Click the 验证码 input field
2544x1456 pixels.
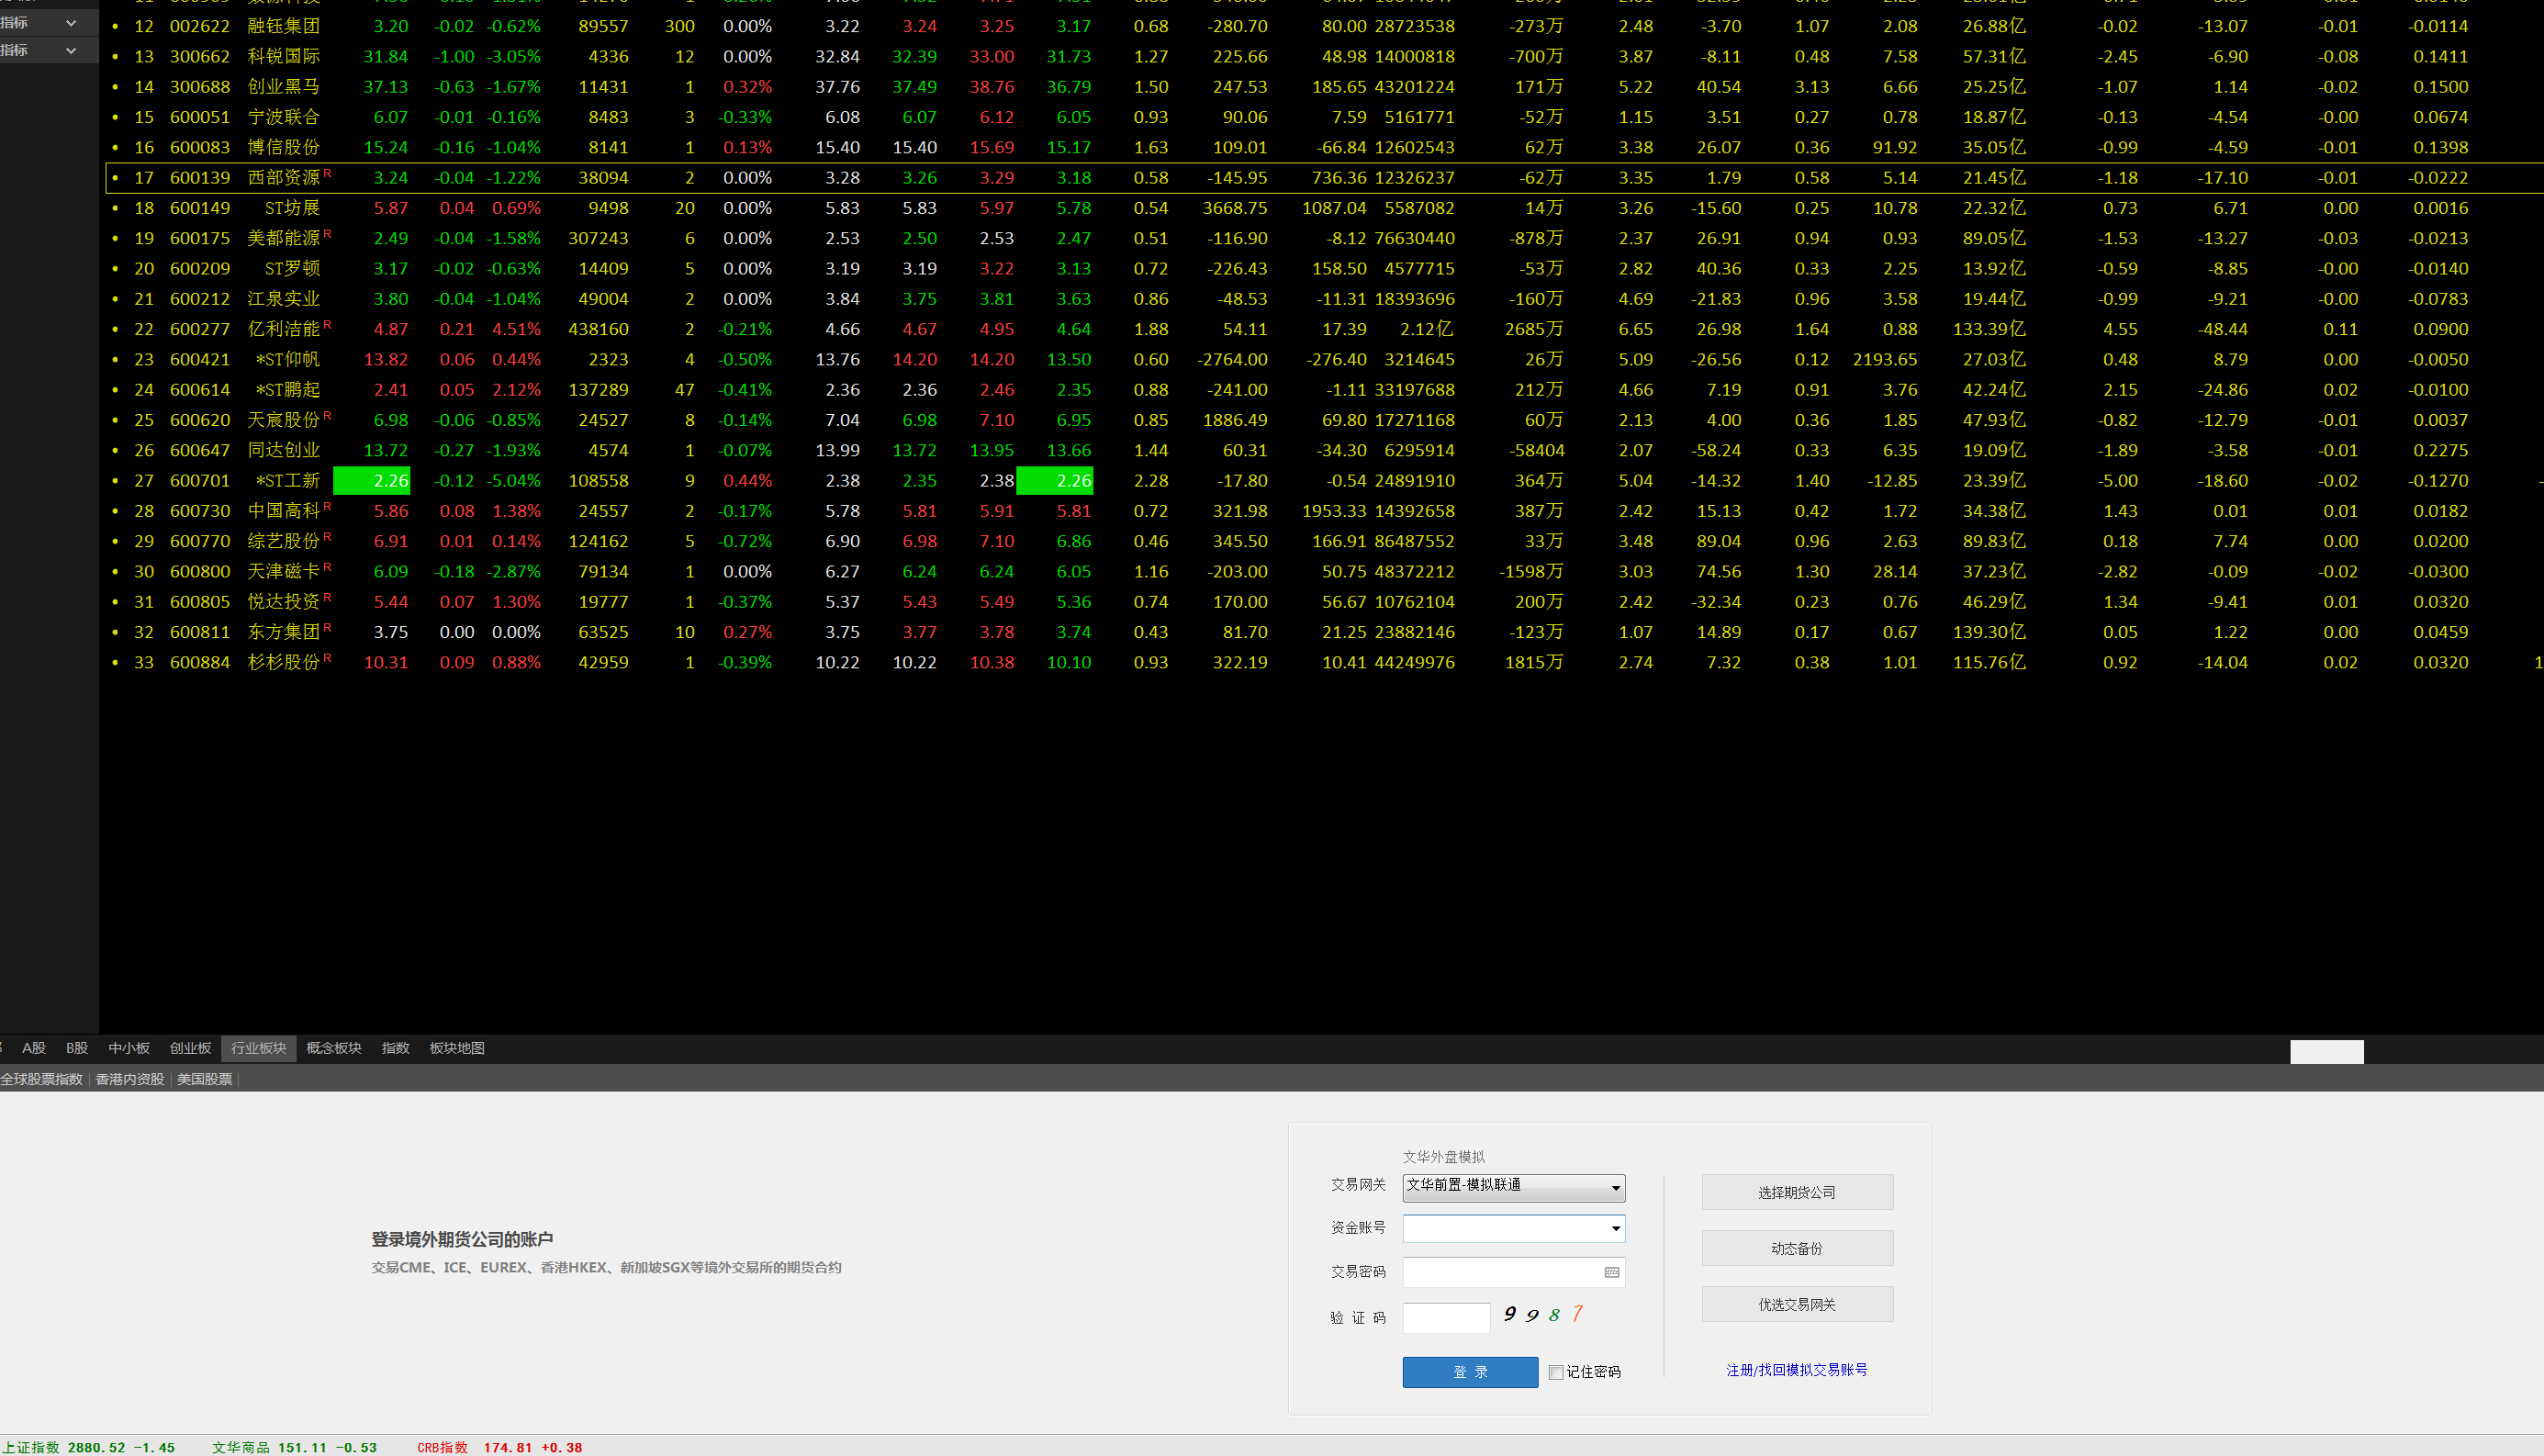tap(1446, 1317)
